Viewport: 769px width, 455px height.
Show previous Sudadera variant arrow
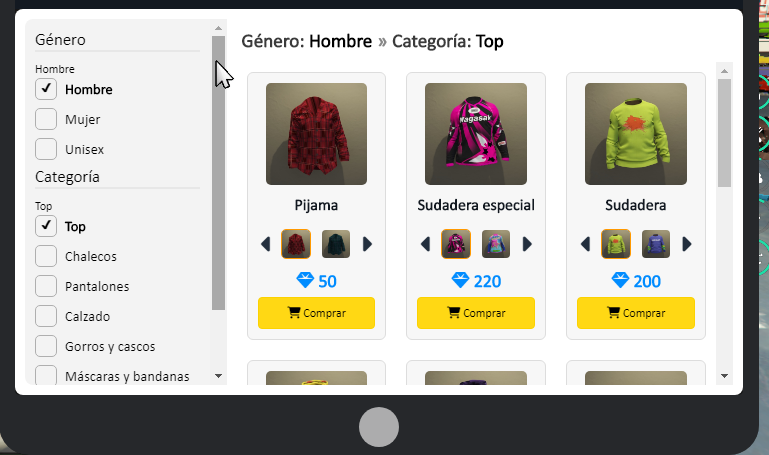pyautogui.click(x=585, y=244)
